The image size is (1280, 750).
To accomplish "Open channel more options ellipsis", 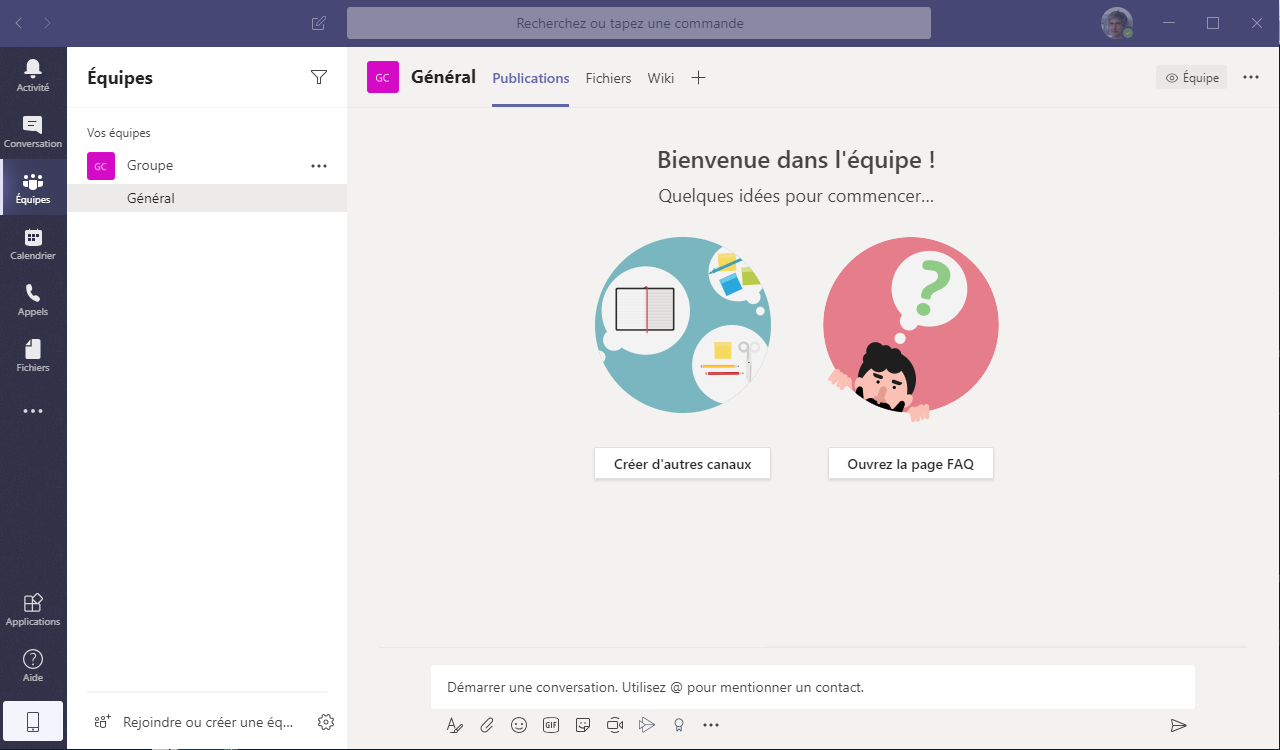I will (x=1251, y=77).
